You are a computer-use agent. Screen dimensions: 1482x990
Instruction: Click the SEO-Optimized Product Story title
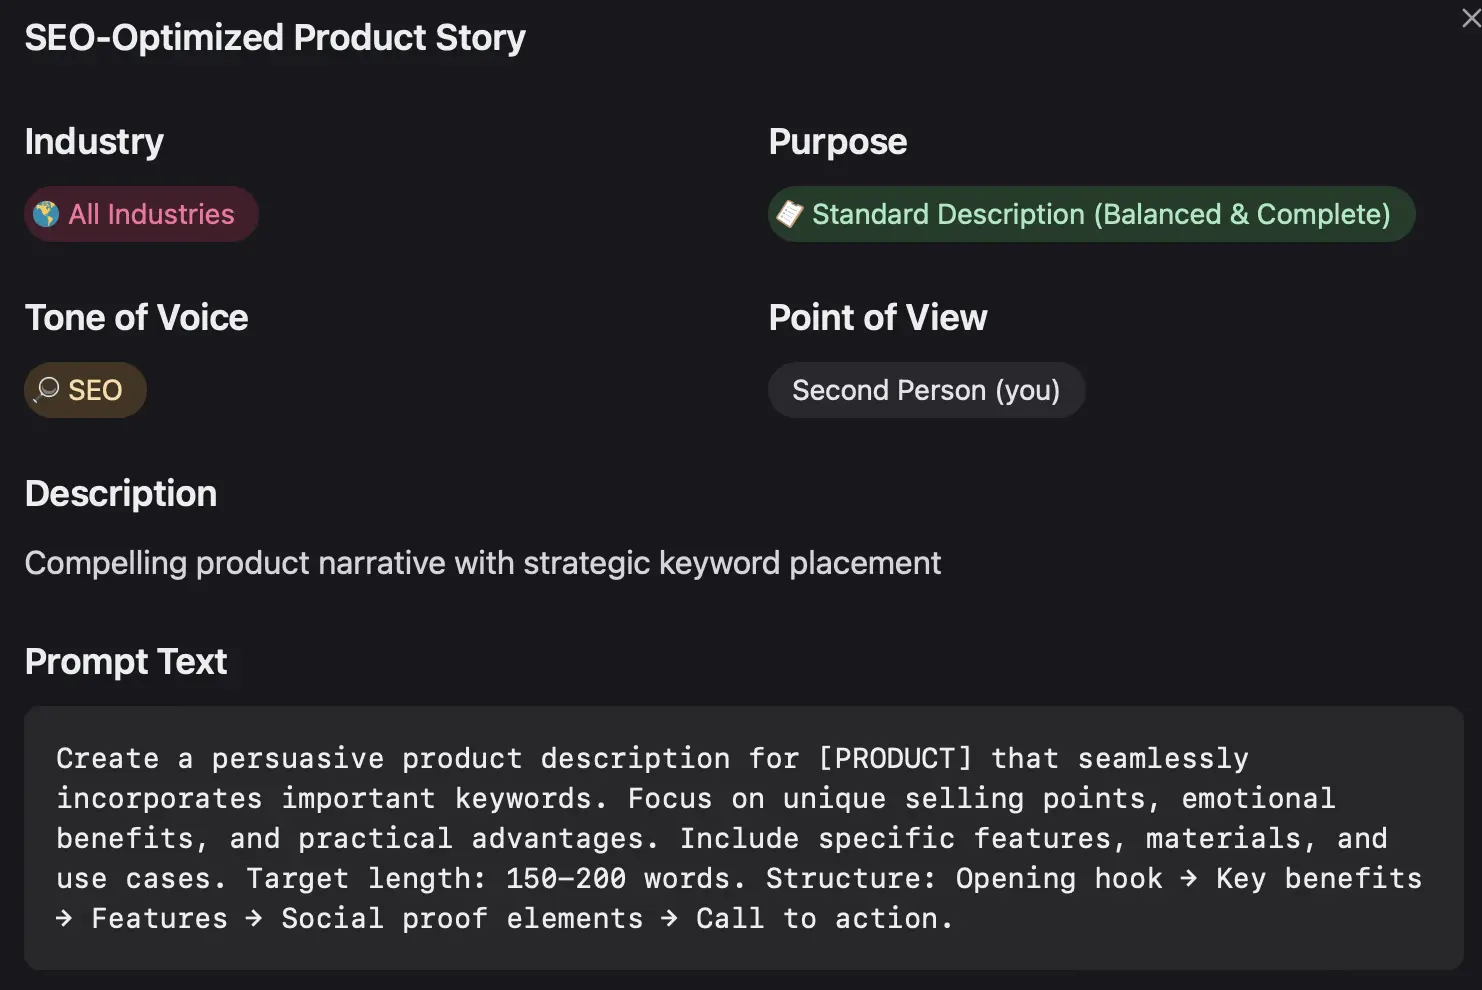click(x=275, y=37)
